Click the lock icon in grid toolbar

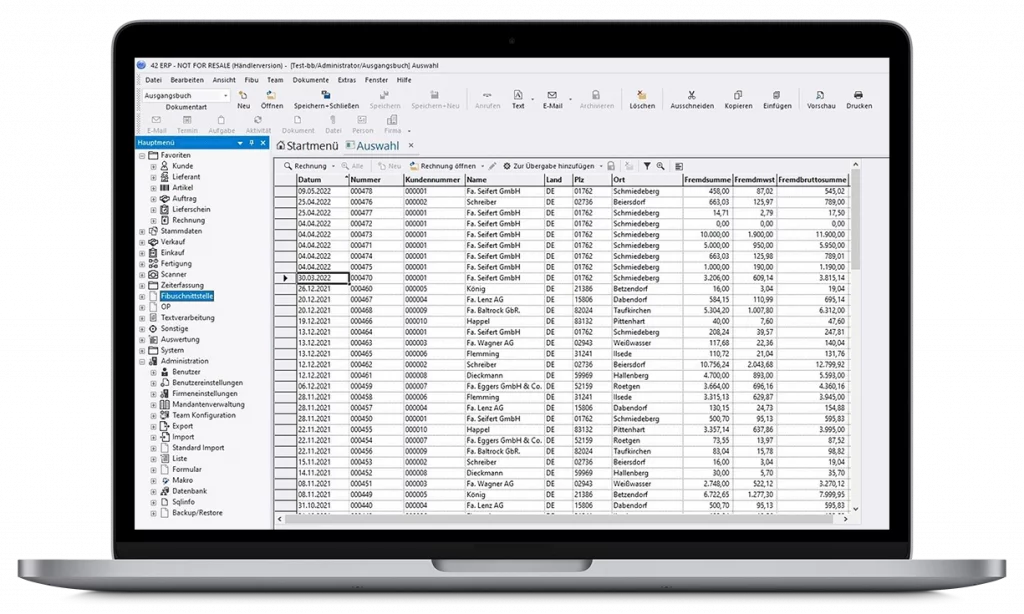611,166
